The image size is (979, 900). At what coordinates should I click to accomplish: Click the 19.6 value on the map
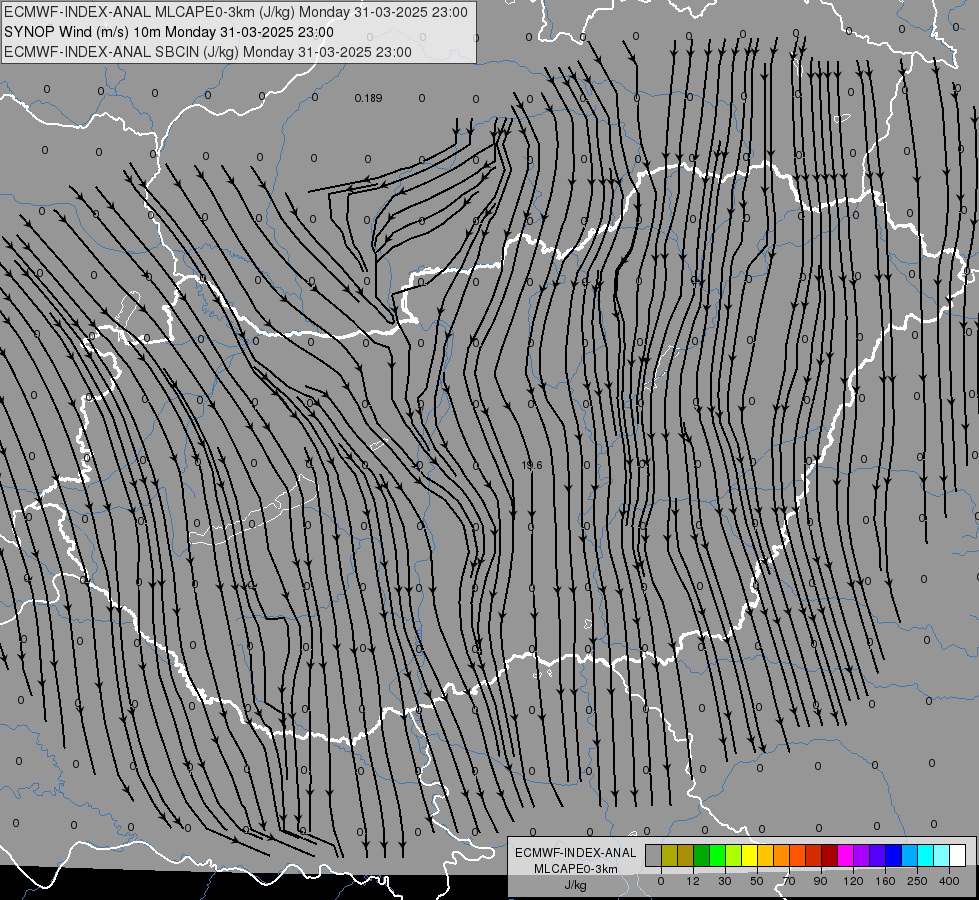point(532,465)
